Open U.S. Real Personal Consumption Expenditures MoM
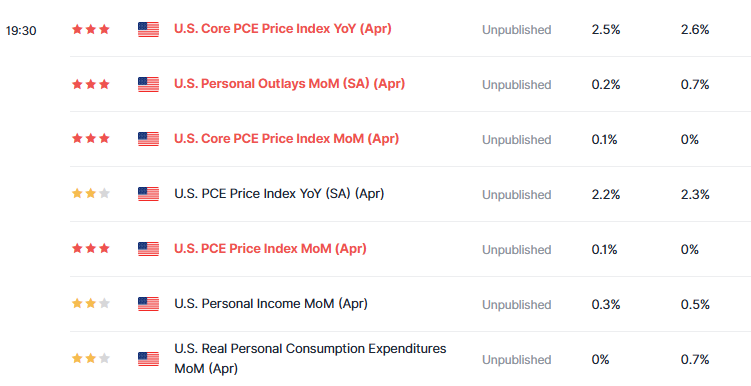The width and height of the screenshot is (751, 386). pyautogui.click(x=310, y=359)
